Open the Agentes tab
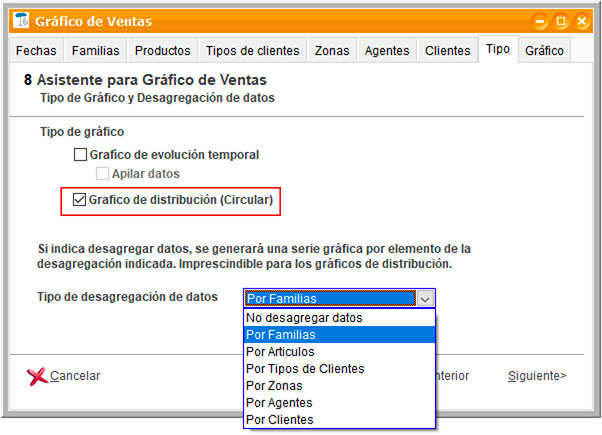 (387, 50)
